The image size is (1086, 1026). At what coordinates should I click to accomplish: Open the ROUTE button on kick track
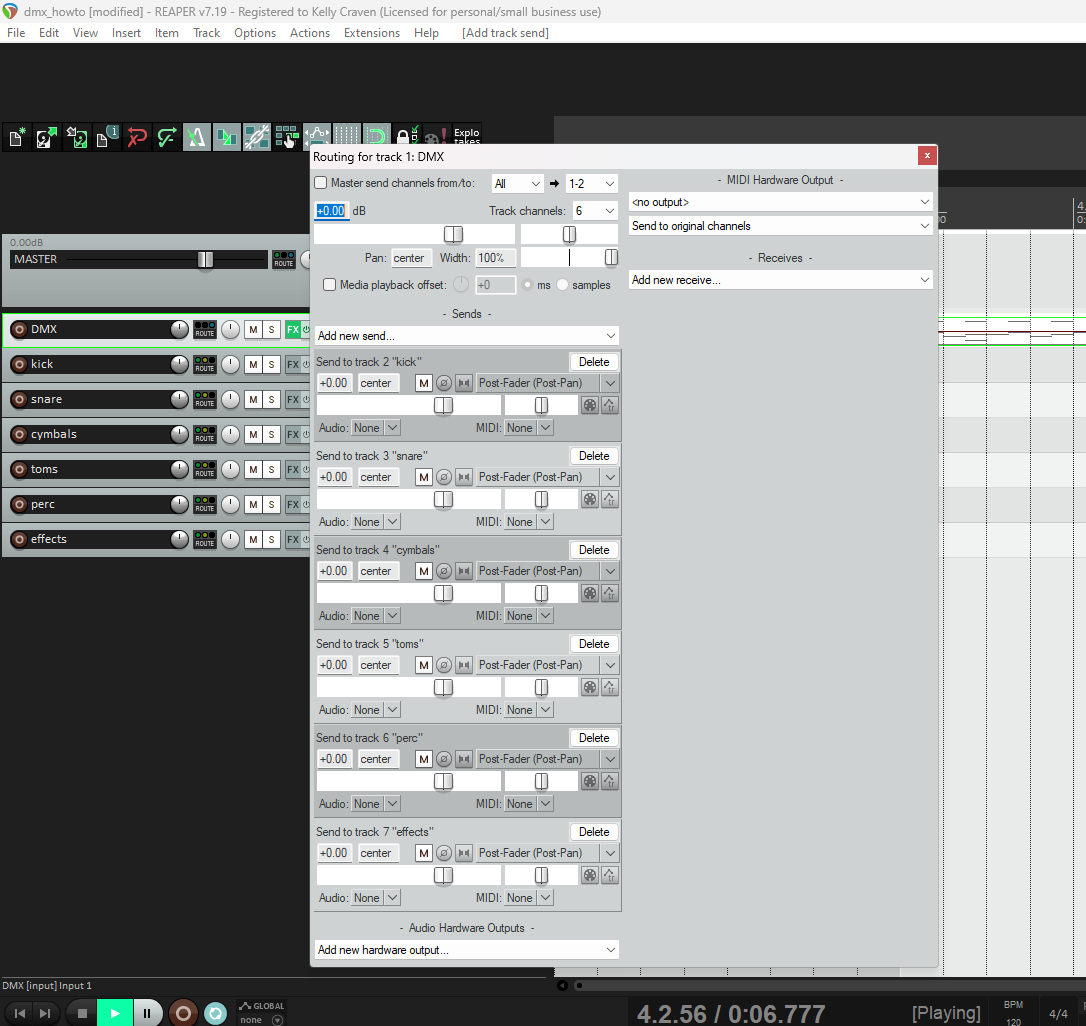[204, 364]
